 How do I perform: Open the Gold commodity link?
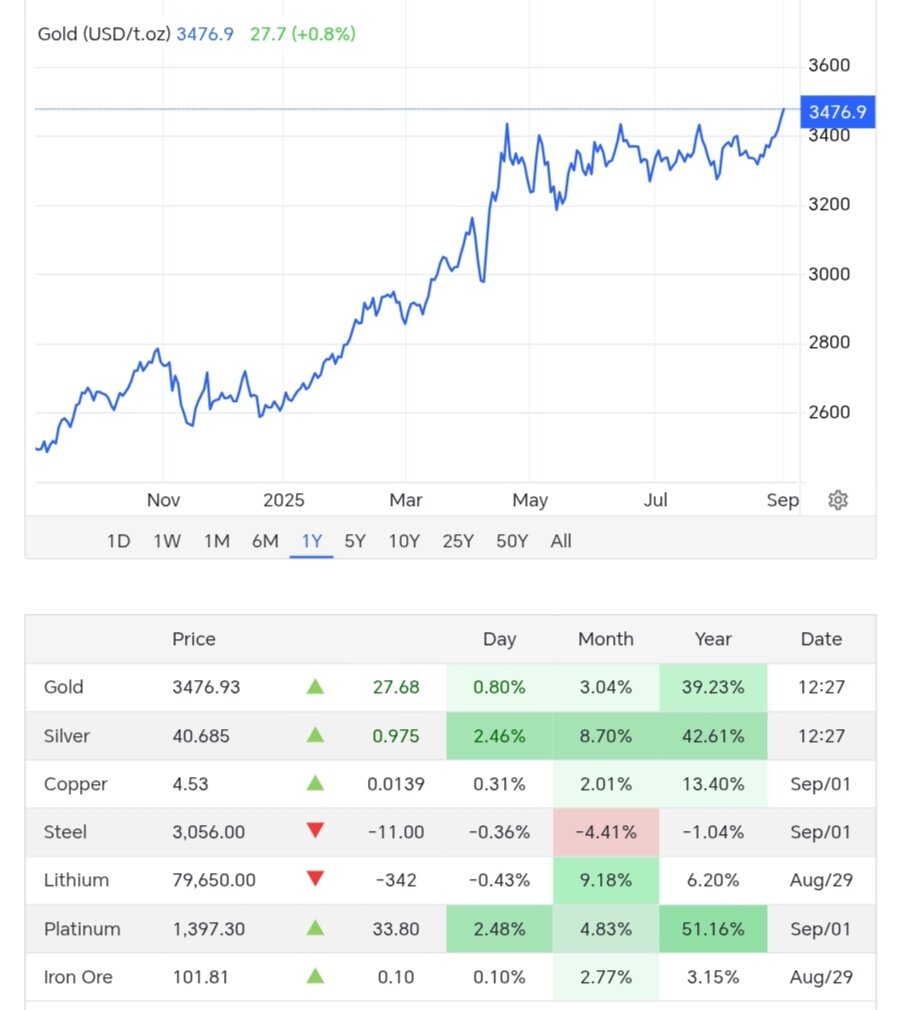(x=64, y=687)
